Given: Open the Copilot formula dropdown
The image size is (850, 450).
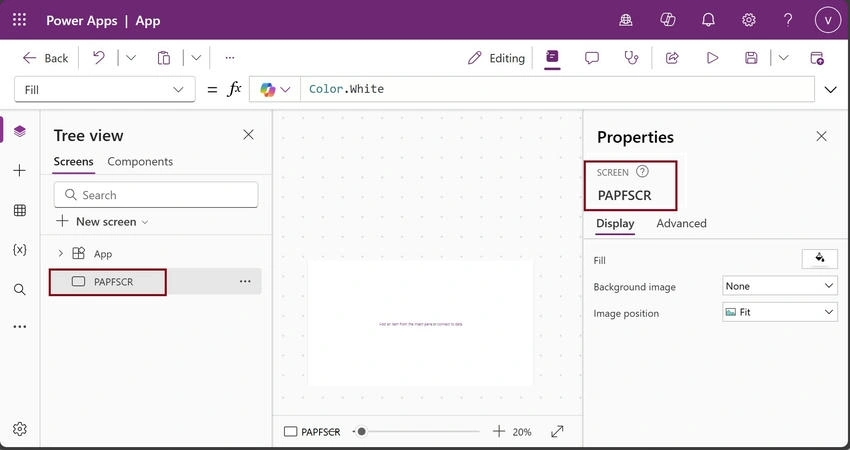Looking at the screenshot, I should pos(275,89).
